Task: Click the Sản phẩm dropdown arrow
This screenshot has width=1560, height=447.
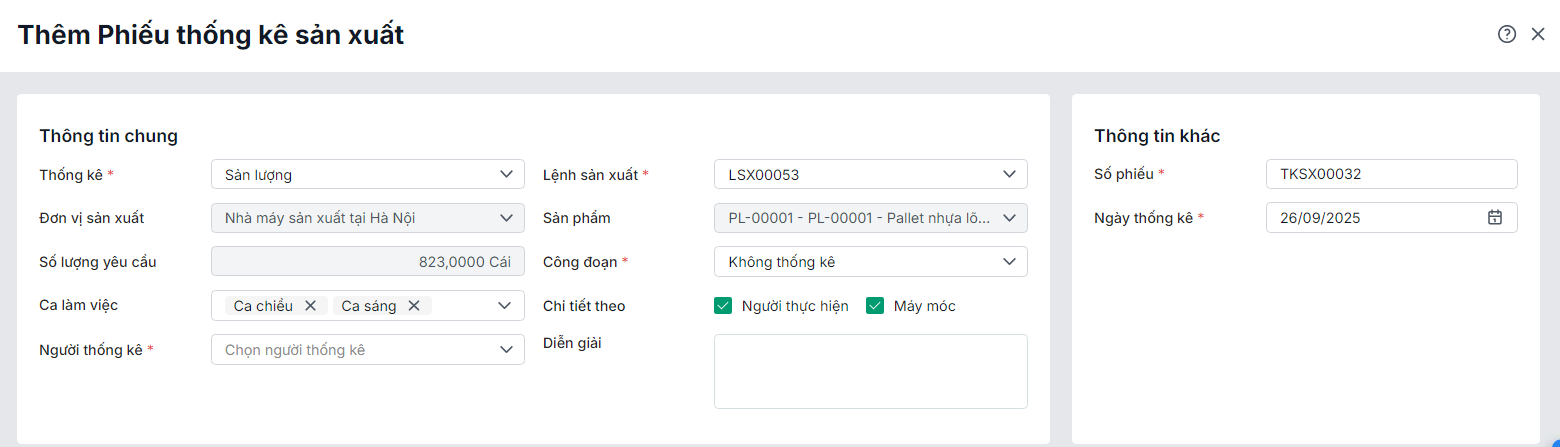Action: pyautogui.click(x=1008, y=218)
